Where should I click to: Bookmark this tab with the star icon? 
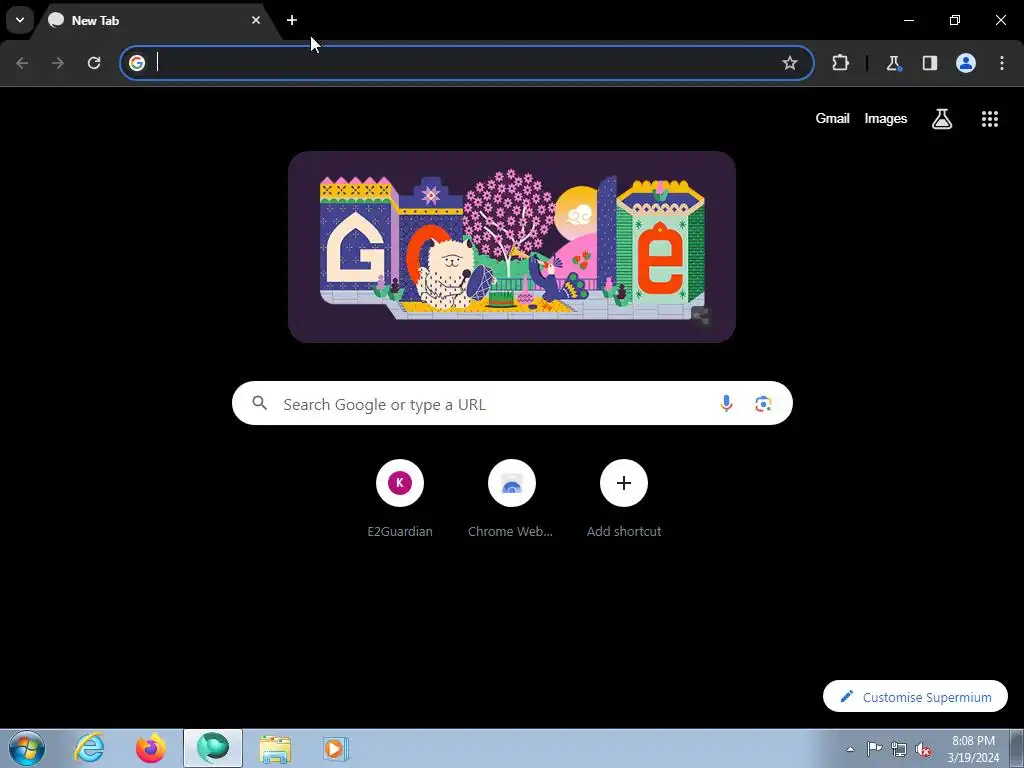point(790,63)
